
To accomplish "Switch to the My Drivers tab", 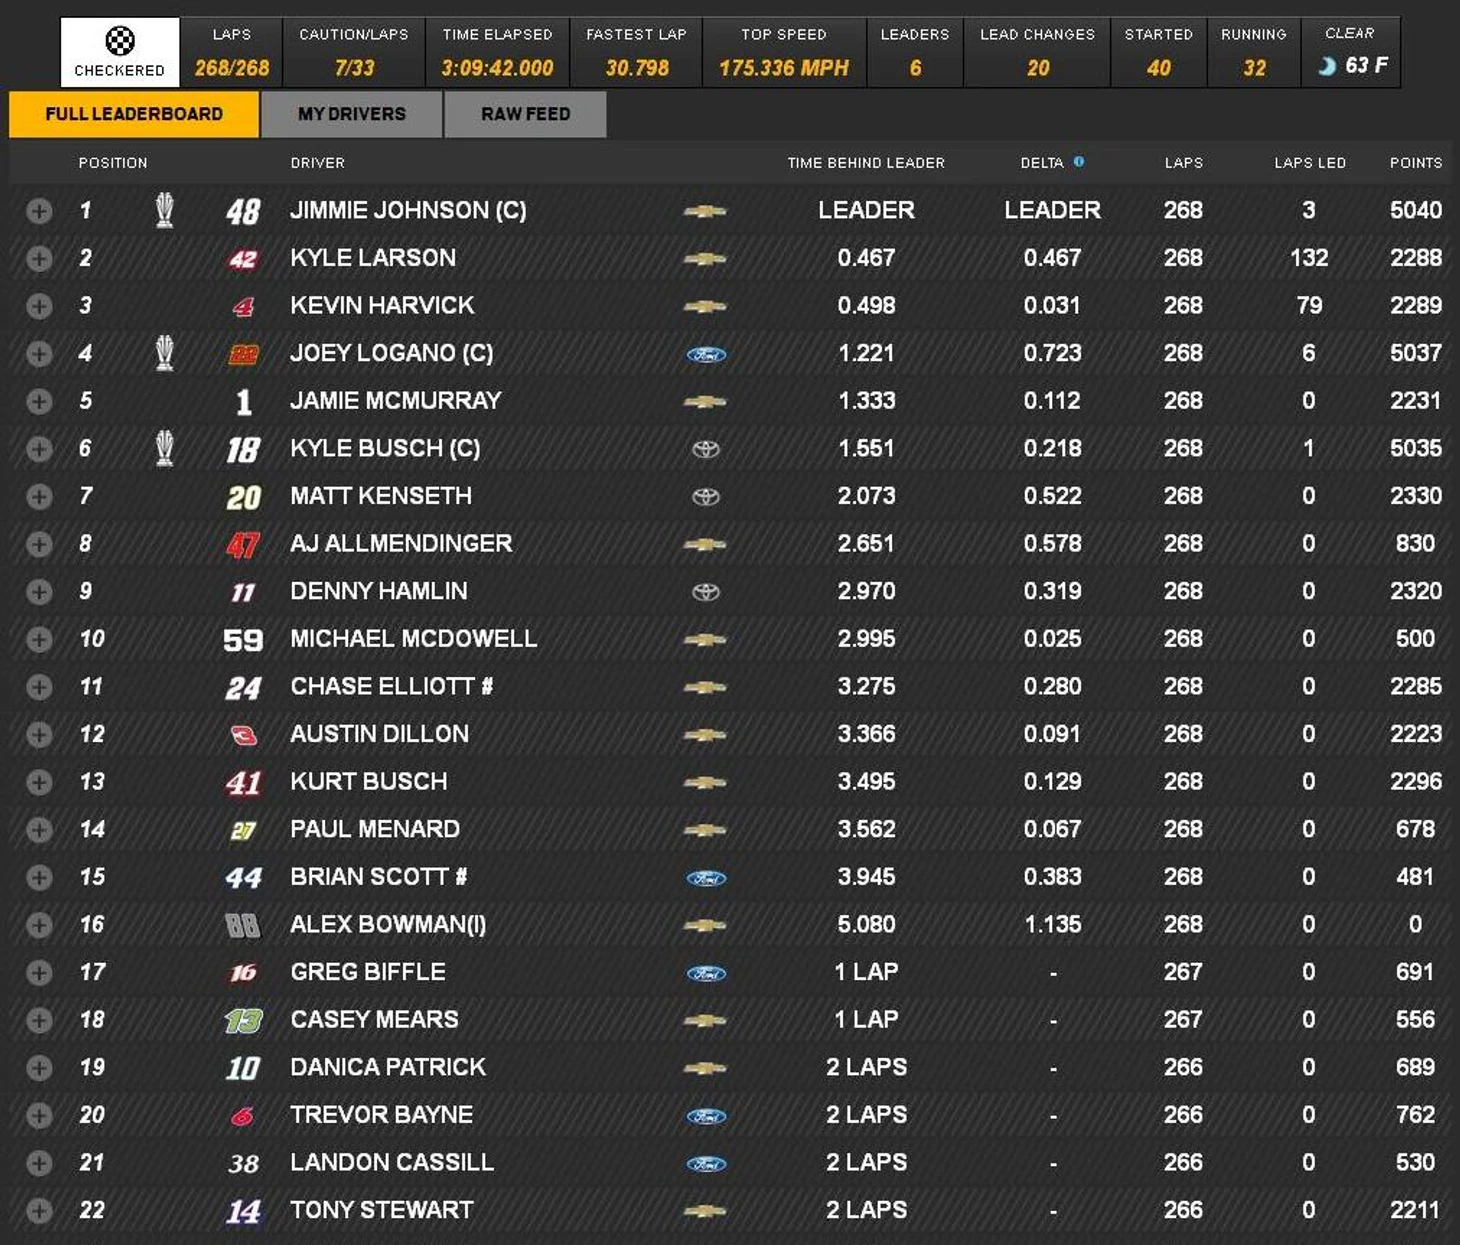I will click(352, 114).
